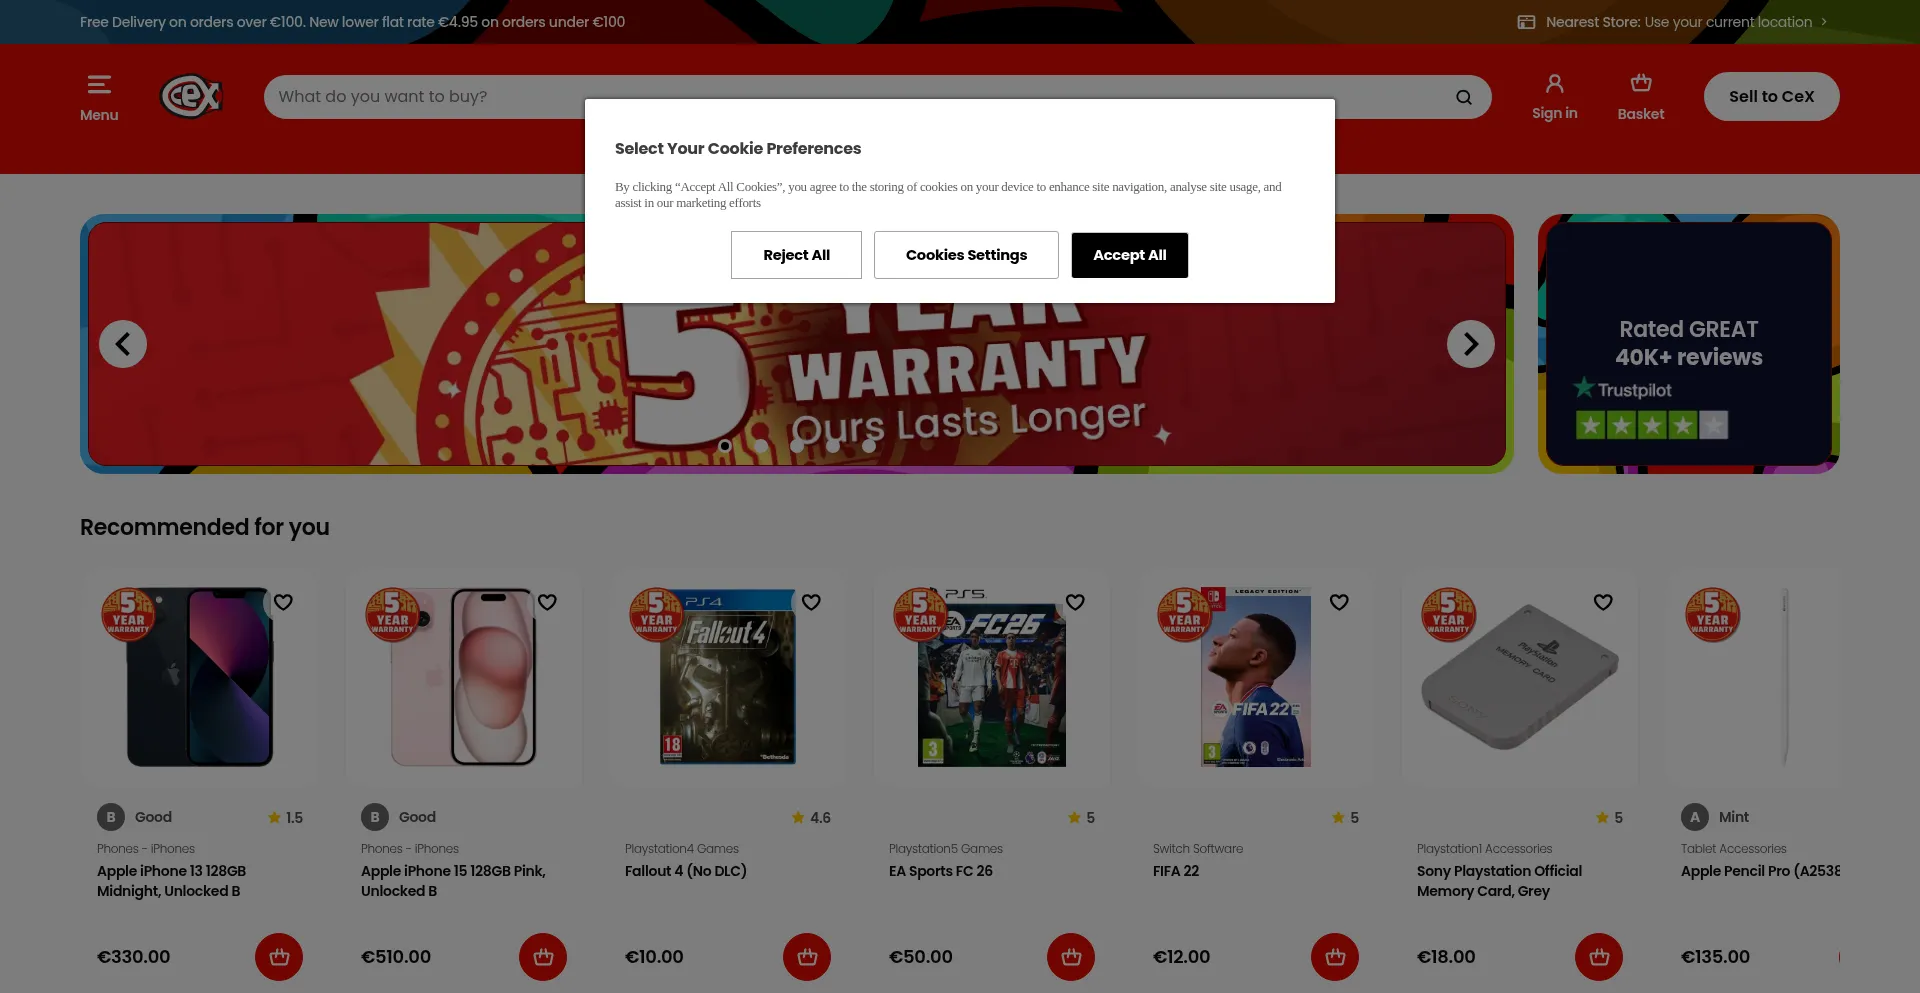Open Apple iPhone 13 128GB Midnight title
The image size is (1920, 993).
(171, 881)
